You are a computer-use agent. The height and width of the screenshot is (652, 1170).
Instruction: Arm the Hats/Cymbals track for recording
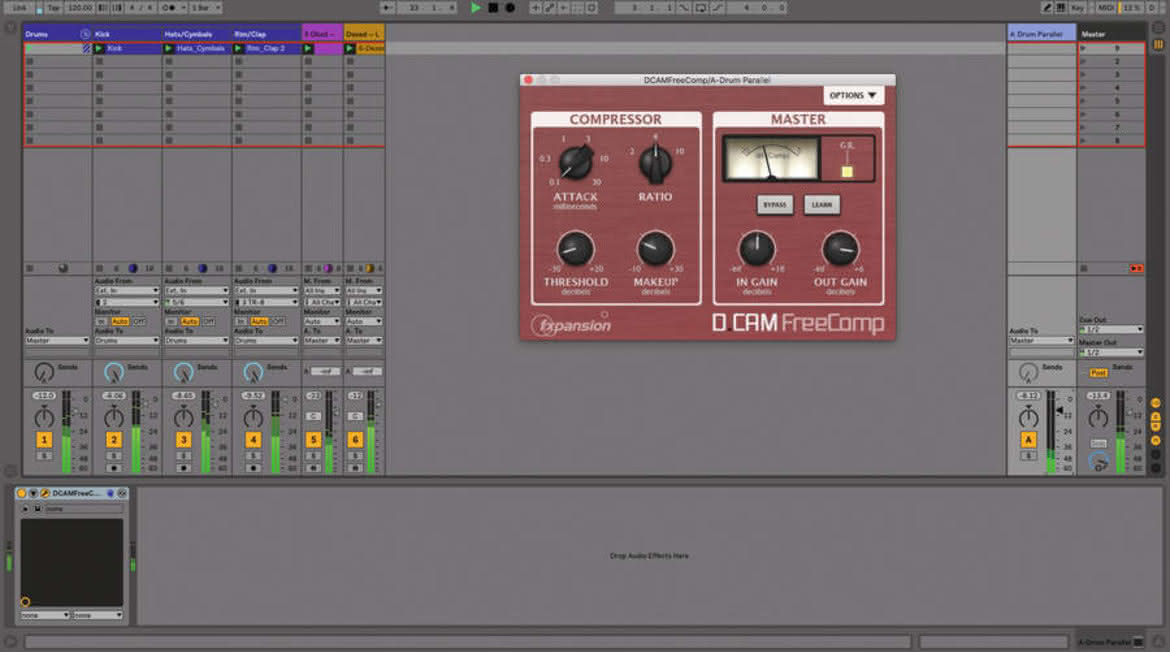(x=184, y=468)
